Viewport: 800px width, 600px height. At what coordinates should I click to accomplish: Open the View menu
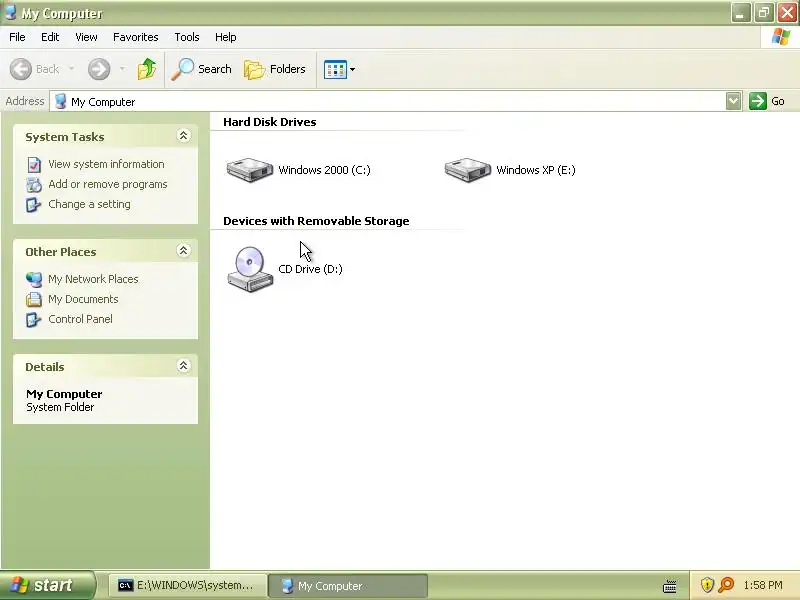tap(86, 37)
